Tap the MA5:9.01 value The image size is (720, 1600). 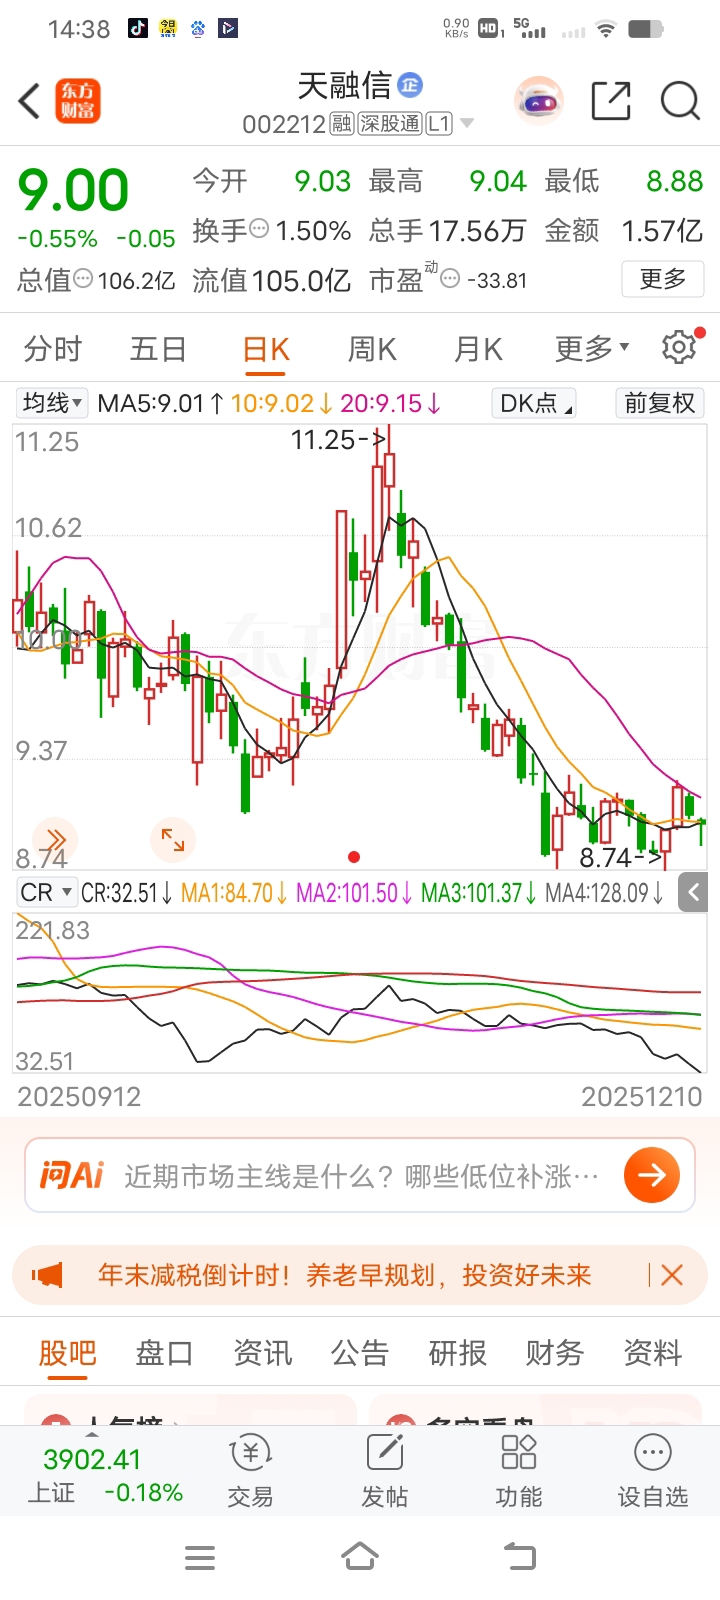160,403
